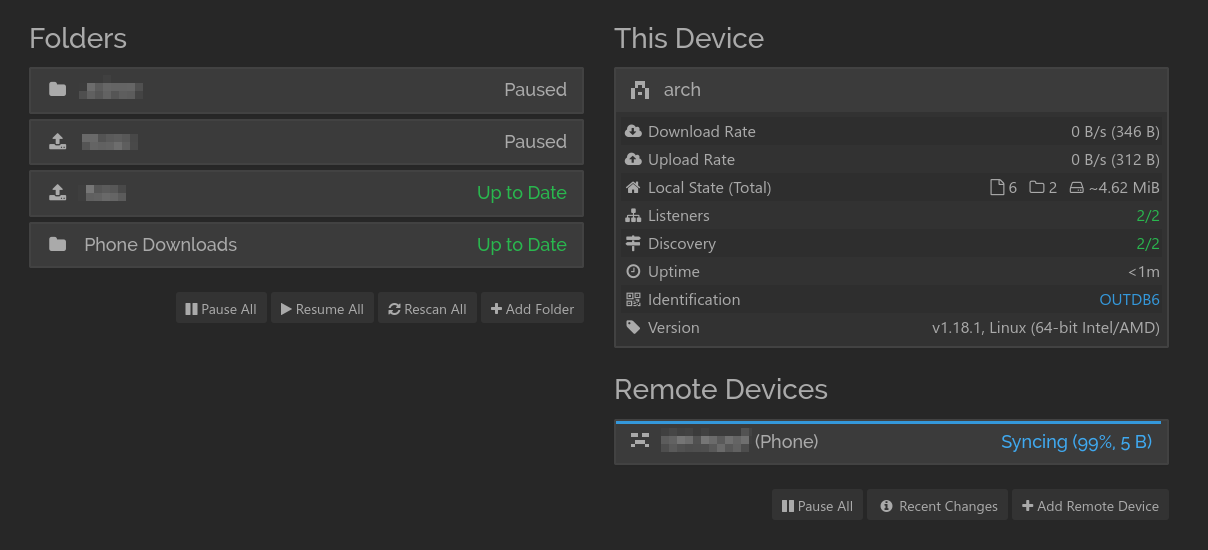The image size is (1208, 550).
Task: Click the Phone remote device identicon
Action: 640,441
